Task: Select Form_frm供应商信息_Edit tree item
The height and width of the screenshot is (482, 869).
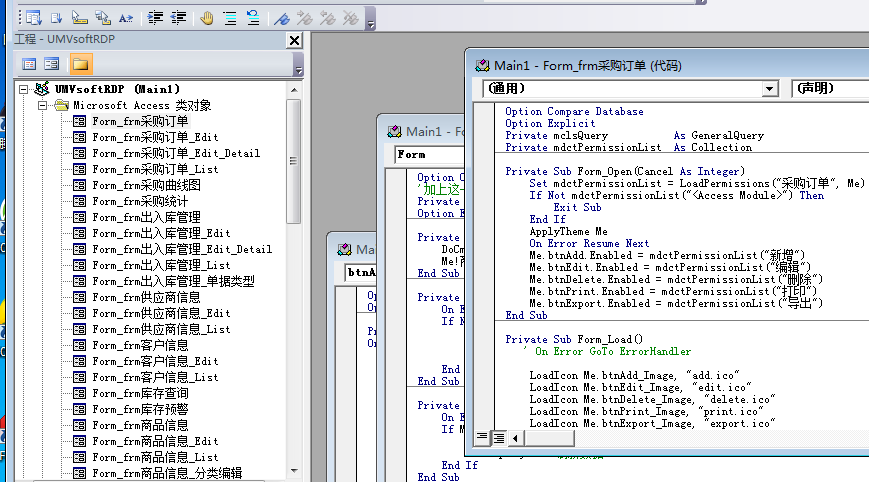Action: click(161, 314)
